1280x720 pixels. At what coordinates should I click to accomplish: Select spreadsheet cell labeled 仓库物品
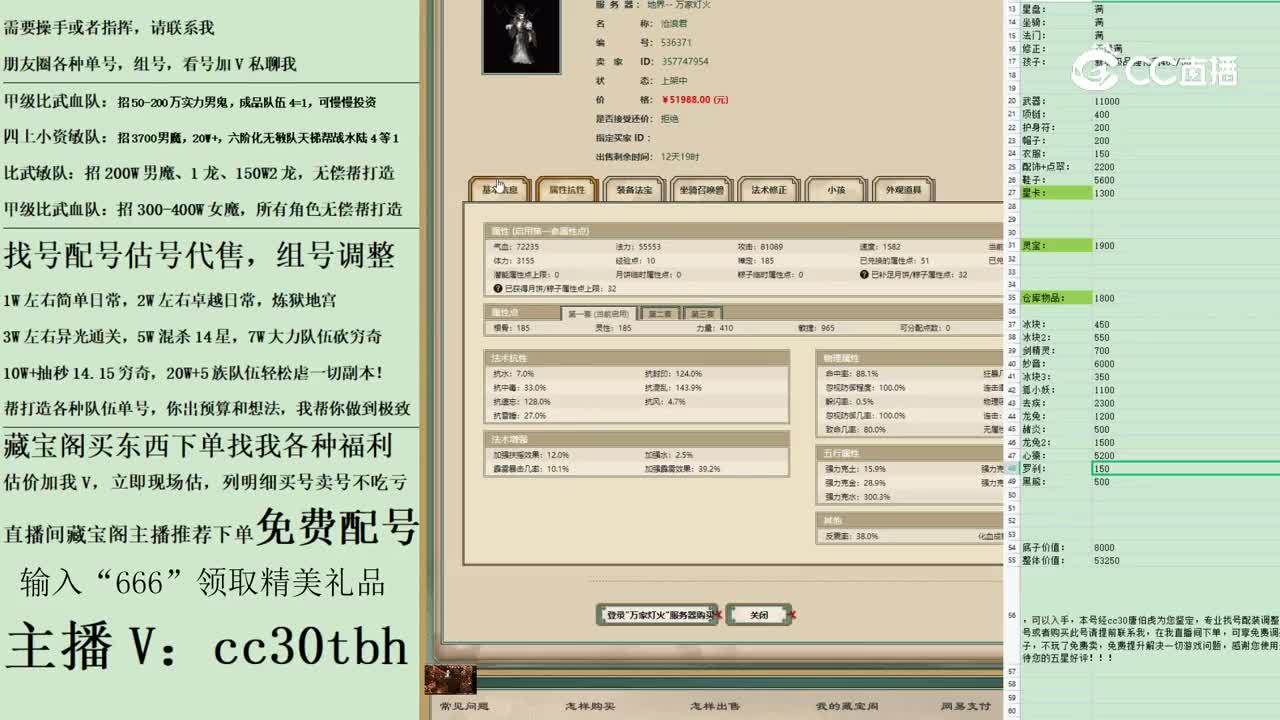[x=1056, y=298]
